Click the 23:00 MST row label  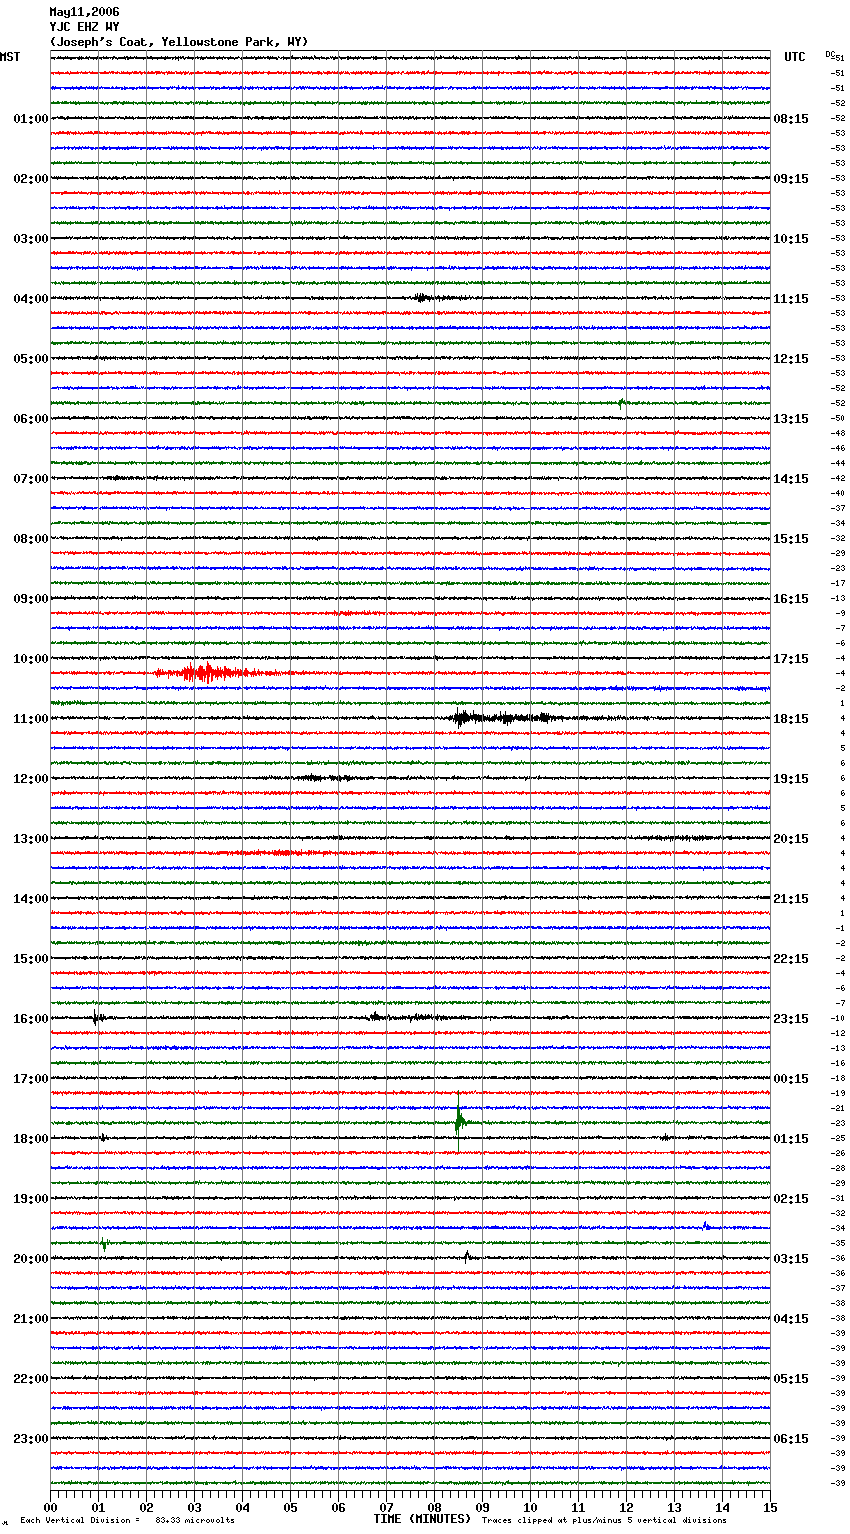point(30,1439)
